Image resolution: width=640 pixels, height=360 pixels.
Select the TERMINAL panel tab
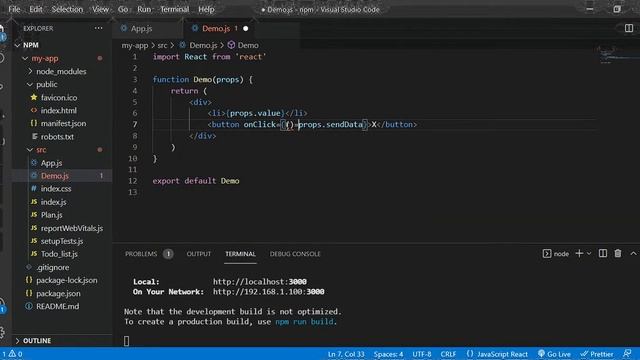tap(240, 254)
